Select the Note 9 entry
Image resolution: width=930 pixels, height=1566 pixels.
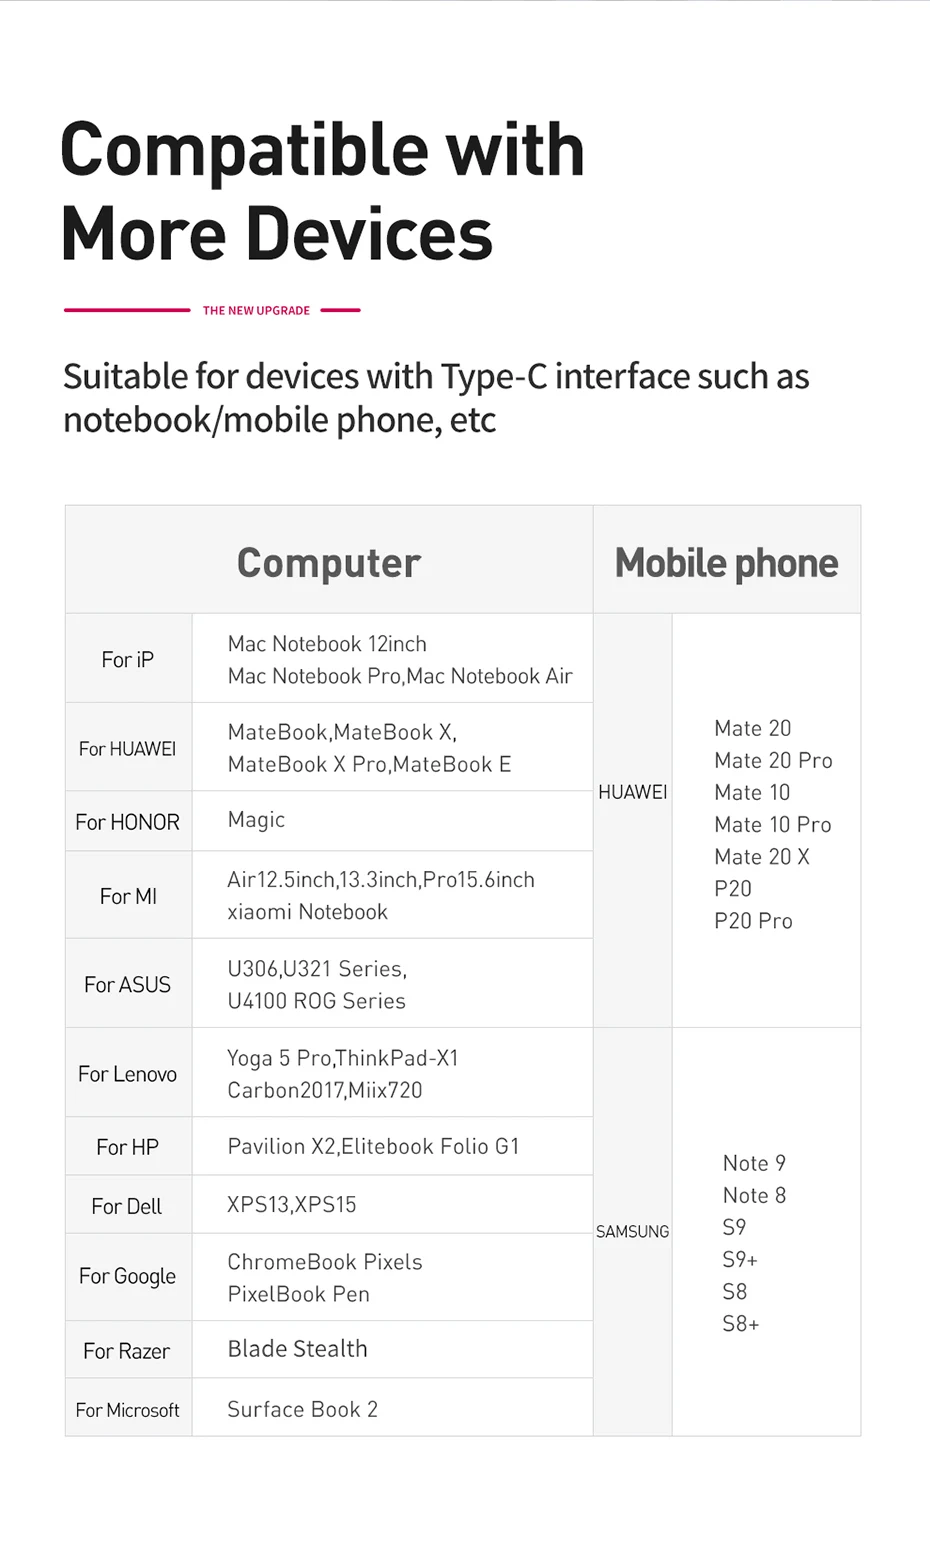(754, 1163)
